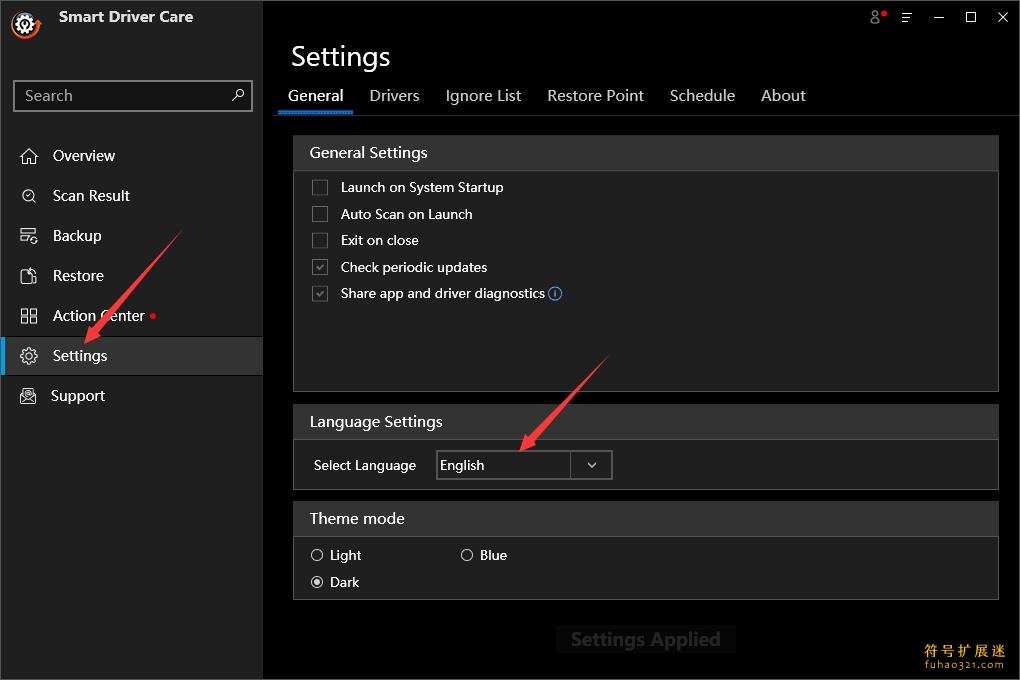Click the General Settings section header
The width and height of the screenshot is (1020, 680).
point(645,153)
